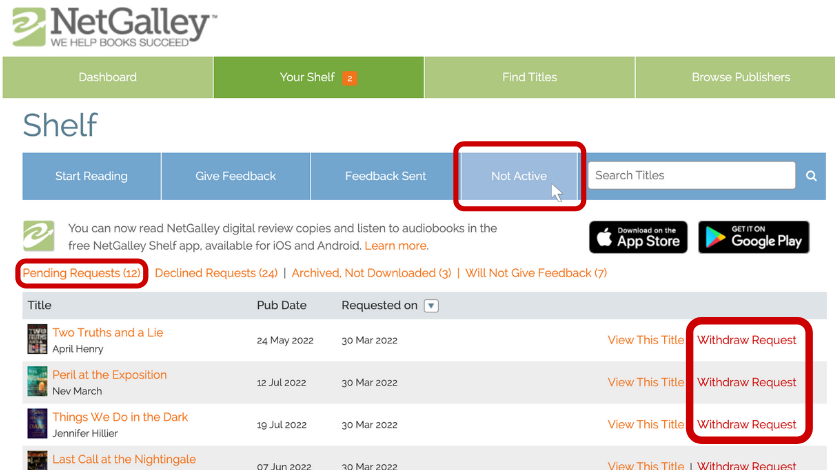The width and height of the screenshot is (835, 470).
Task: Open Browse Publishers in the navigation
Action: (740, 77)
